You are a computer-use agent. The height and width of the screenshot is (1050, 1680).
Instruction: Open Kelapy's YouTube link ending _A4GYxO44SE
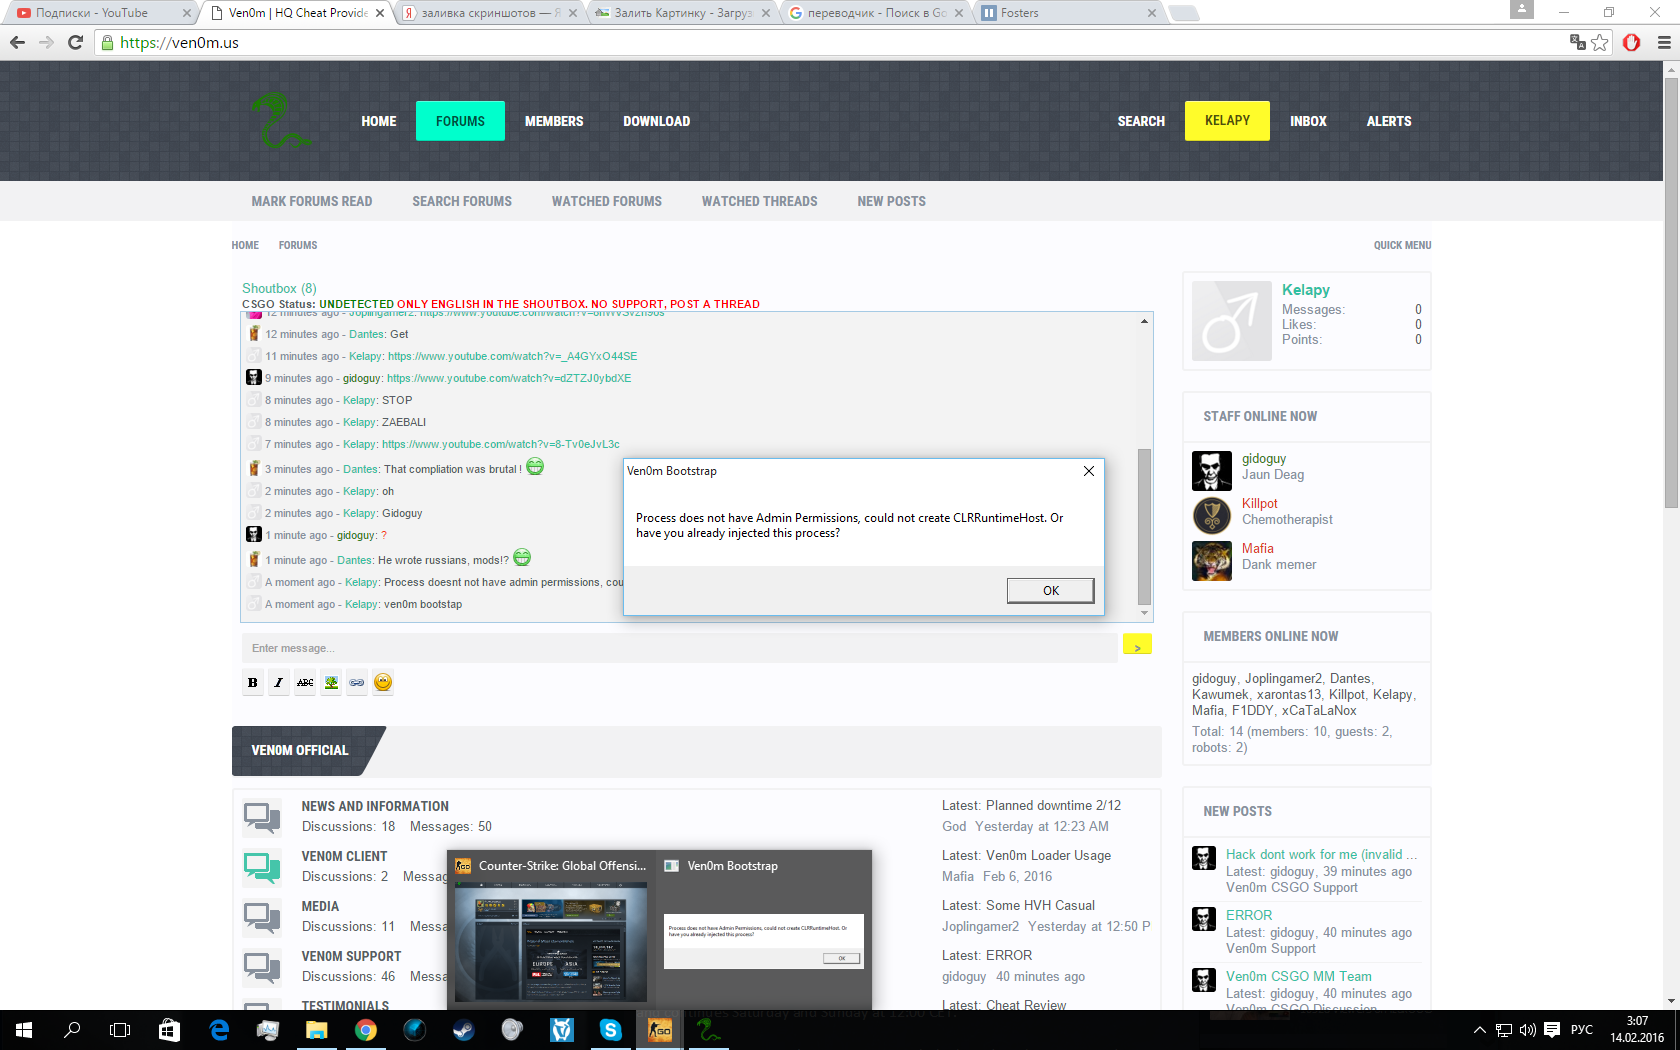point(512,356)
